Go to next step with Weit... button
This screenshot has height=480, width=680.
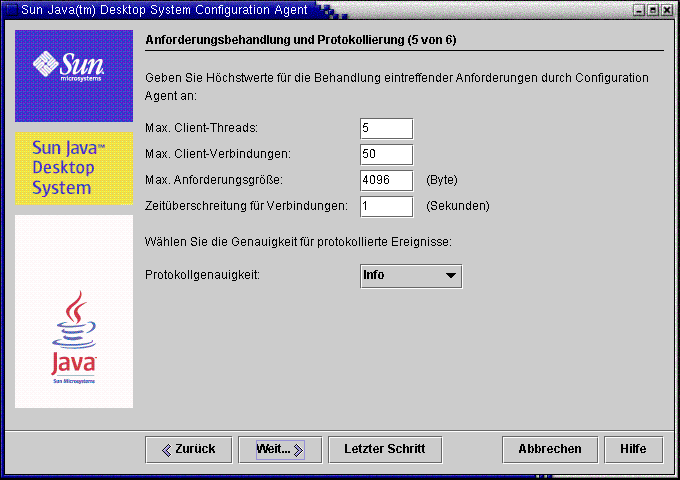(280, 450)
